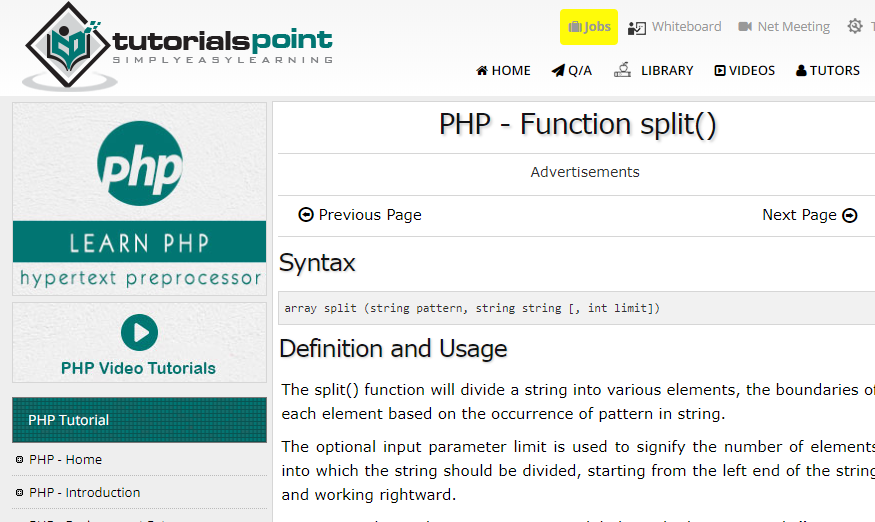Click the Next Page arrow icon
Image resolution: width=875 pixels, height=522 pixels.
(x=849, y=215)
